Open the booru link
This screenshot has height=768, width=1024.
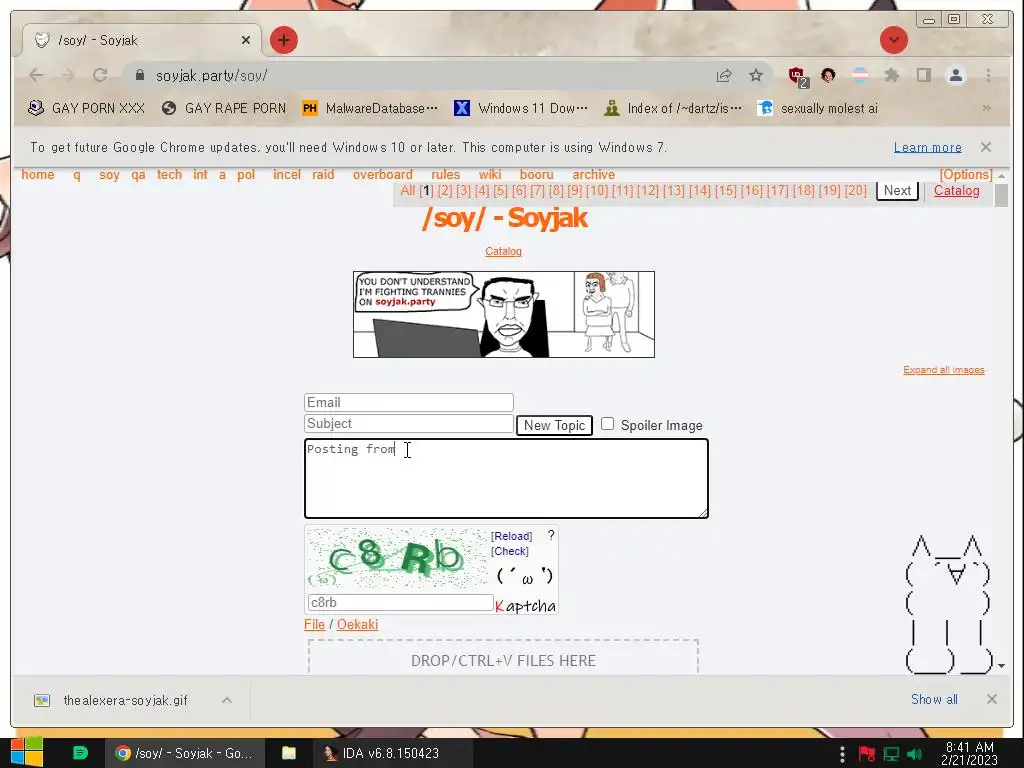tap(536, 174)
